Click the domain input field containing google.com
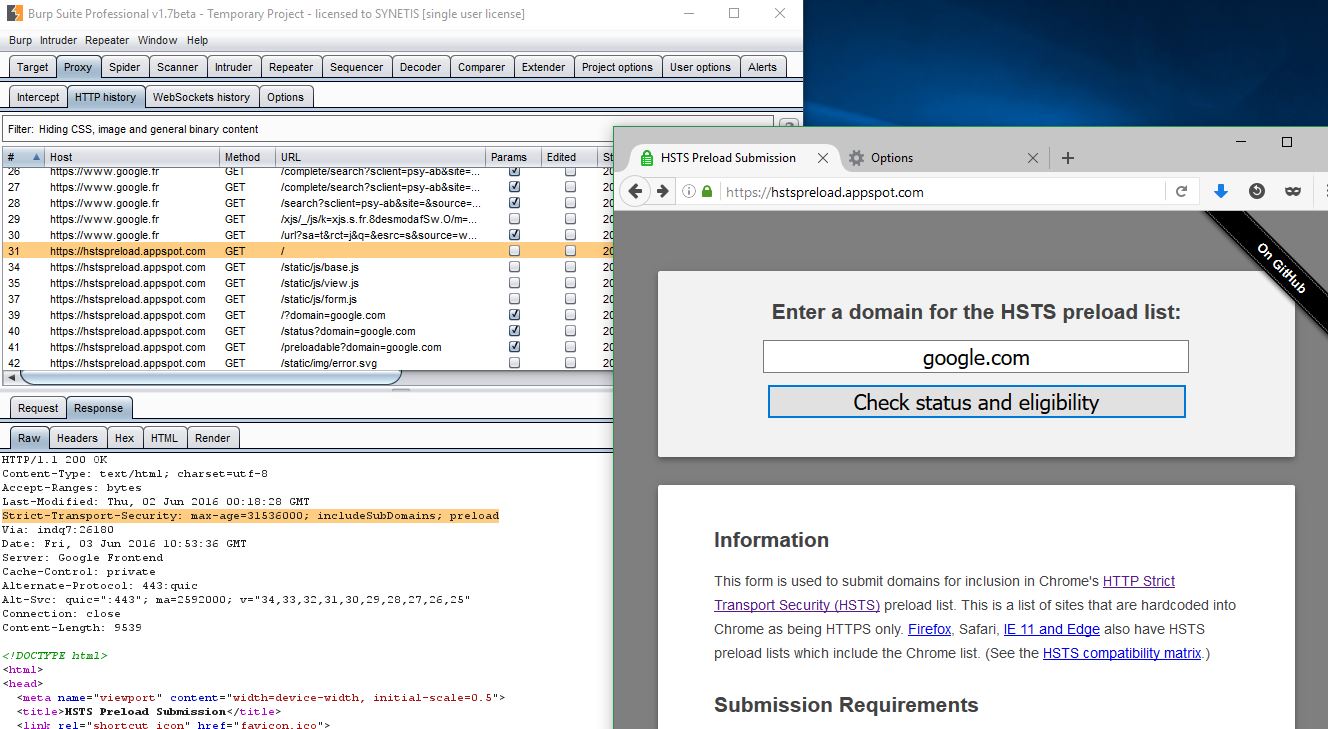 click(976, 357)
